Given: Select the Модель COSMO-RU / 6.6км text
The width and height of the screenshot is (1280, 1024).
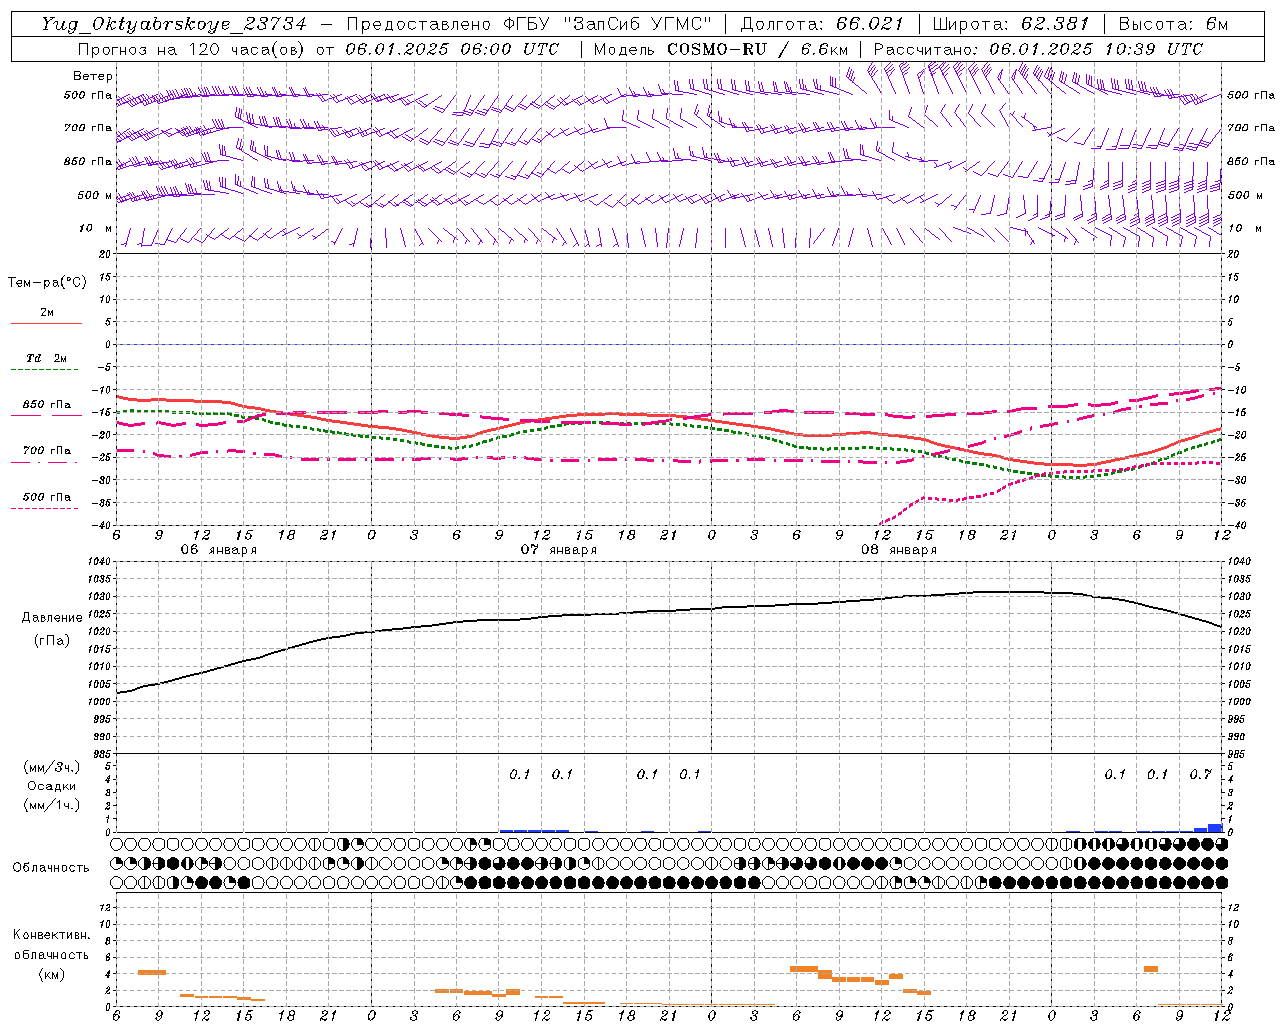Looking at the screenshot, I should 720,49.
